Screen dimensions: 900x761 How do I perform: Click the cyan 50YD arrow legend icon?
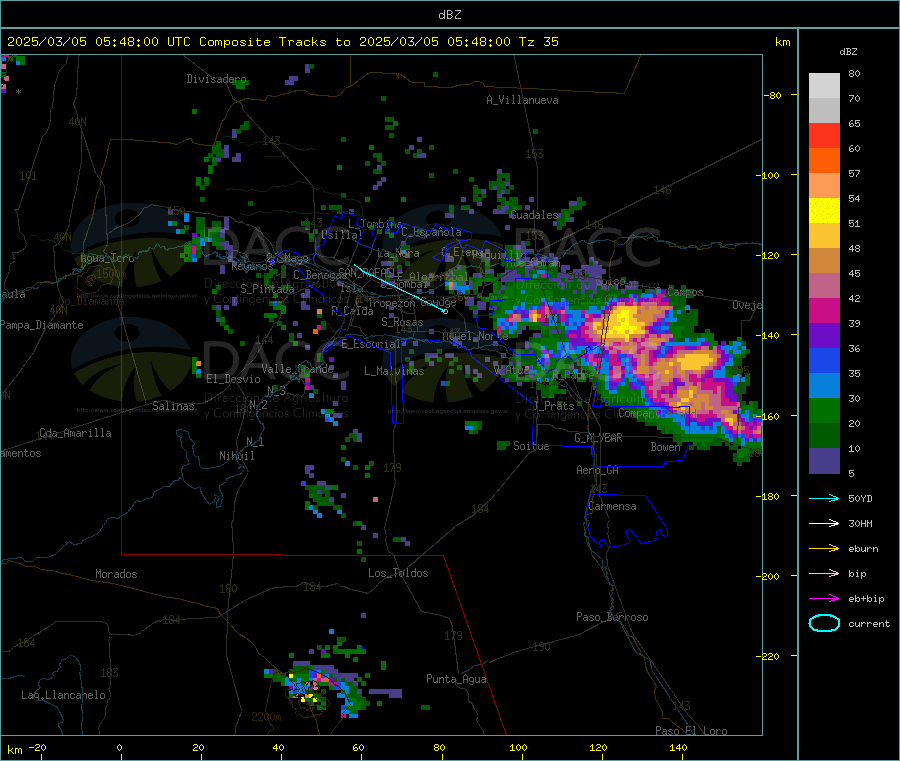coord(824,498)
